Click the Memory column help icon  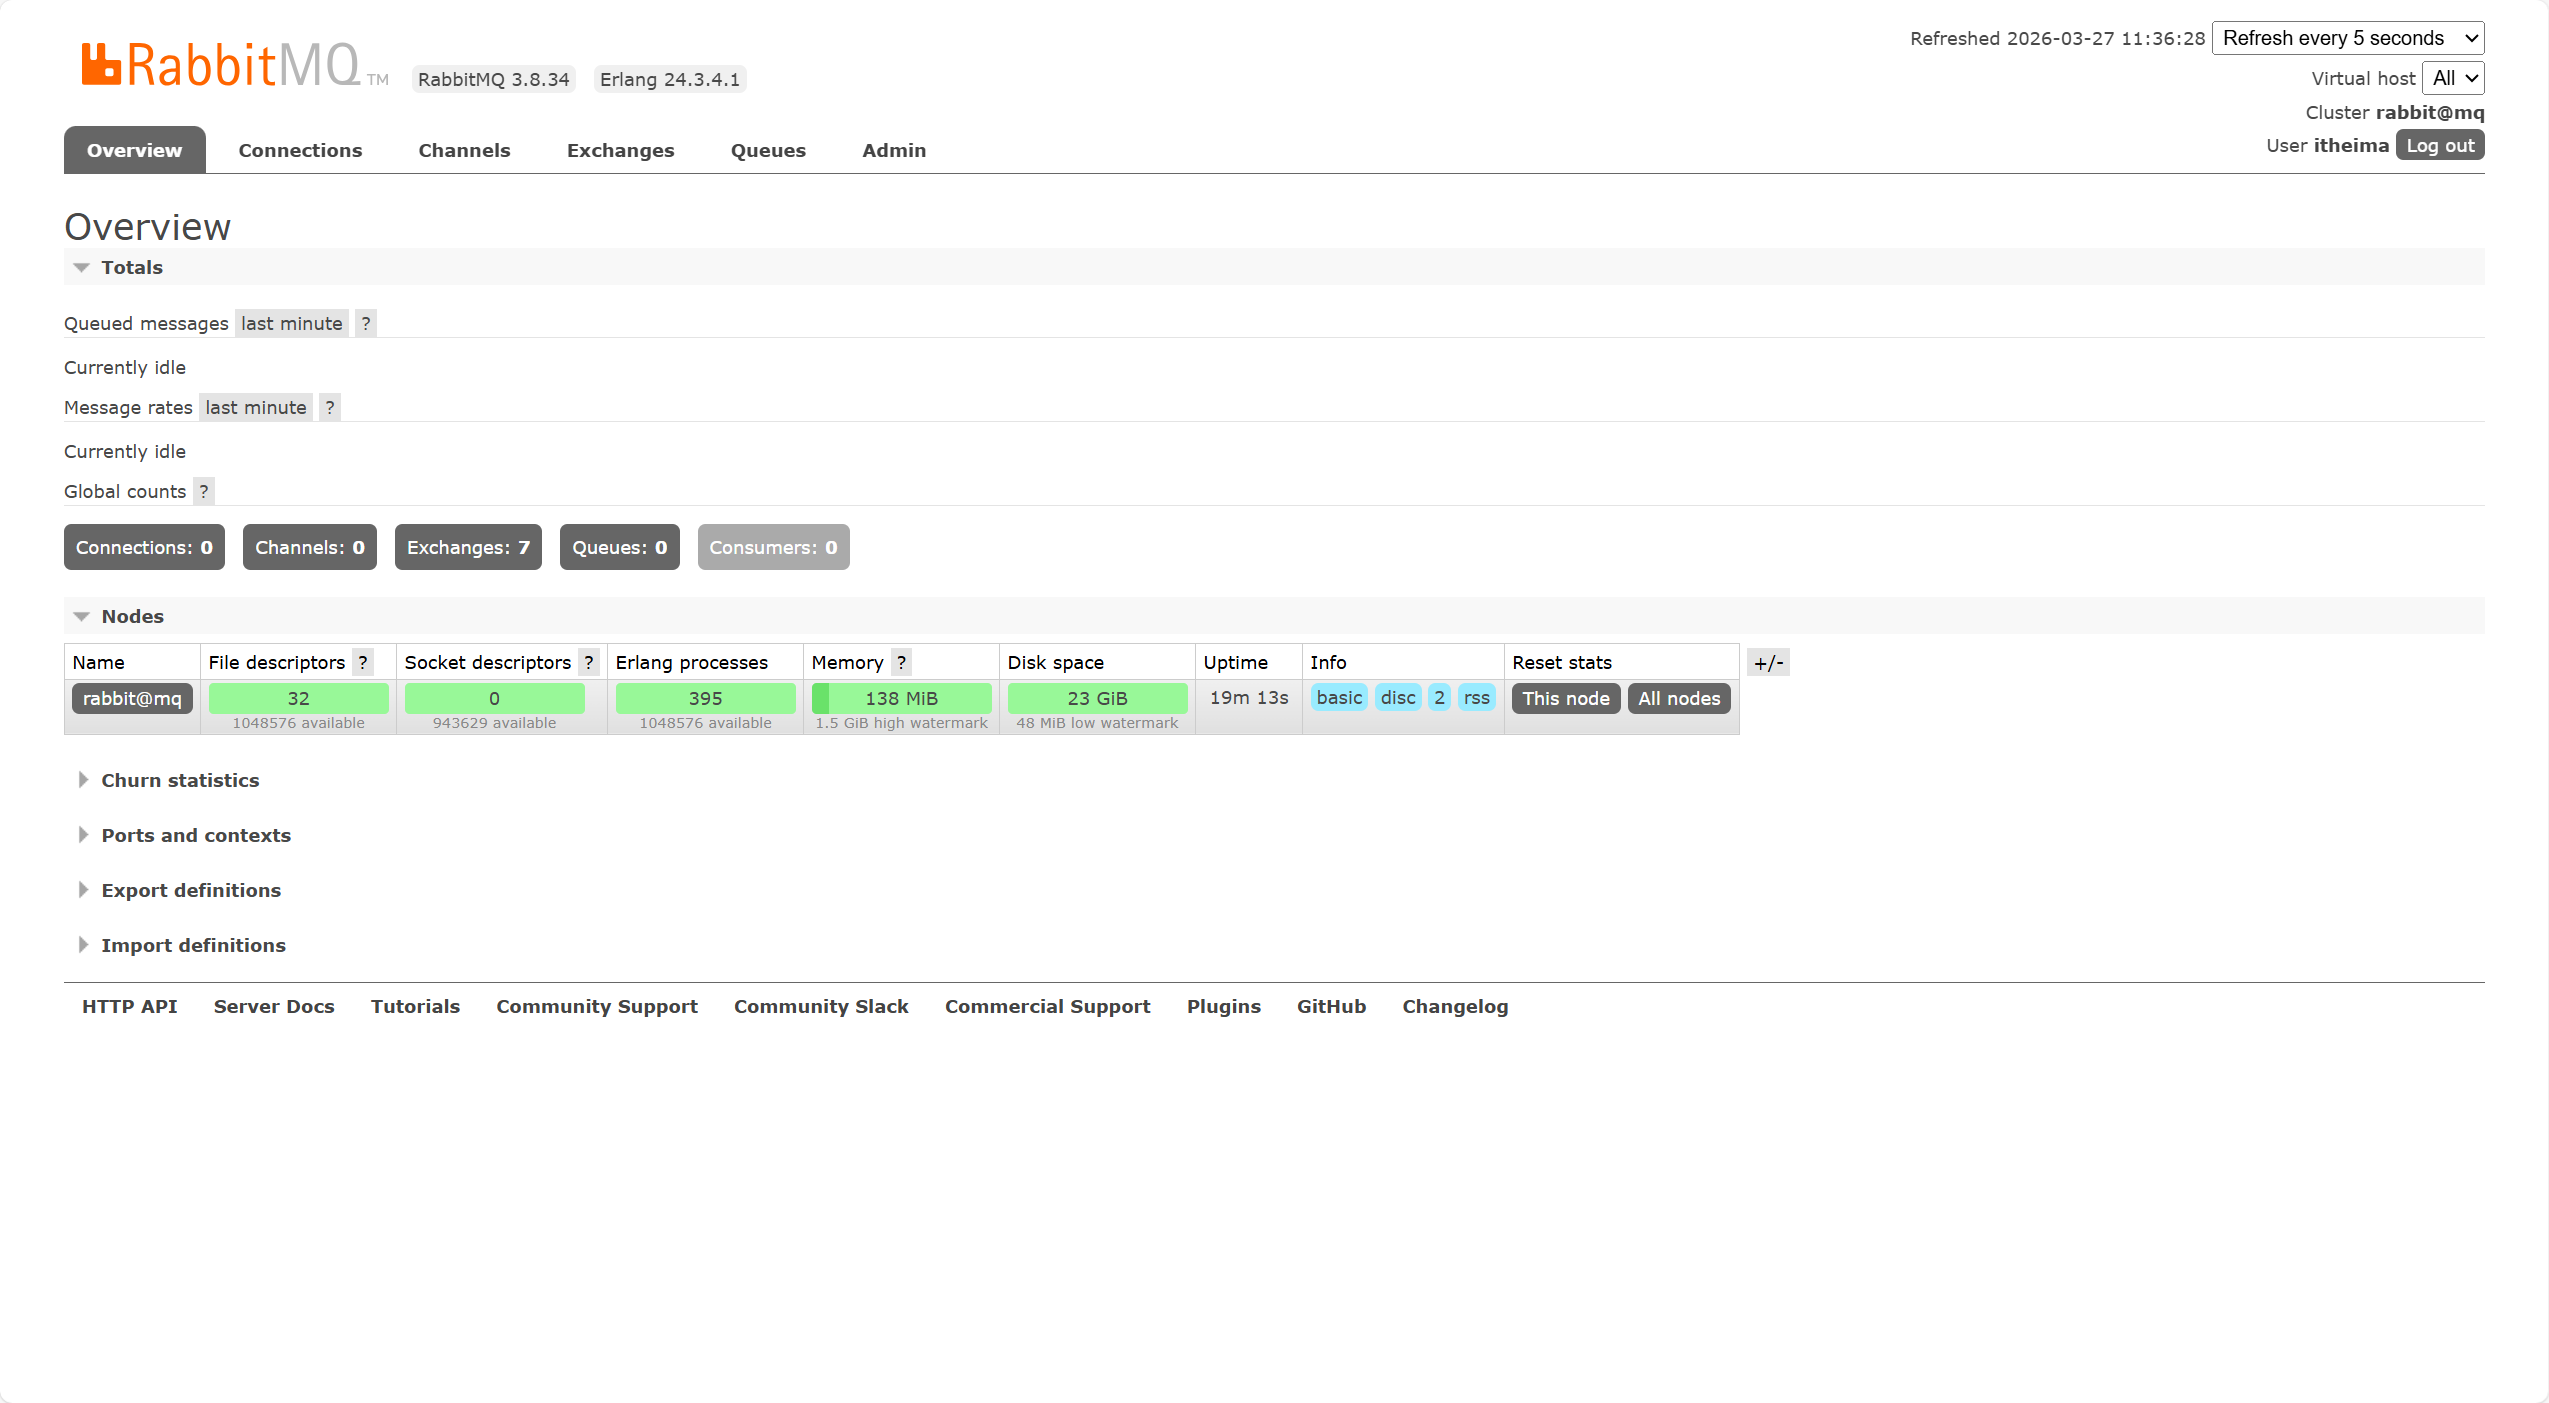click(901, 662)
